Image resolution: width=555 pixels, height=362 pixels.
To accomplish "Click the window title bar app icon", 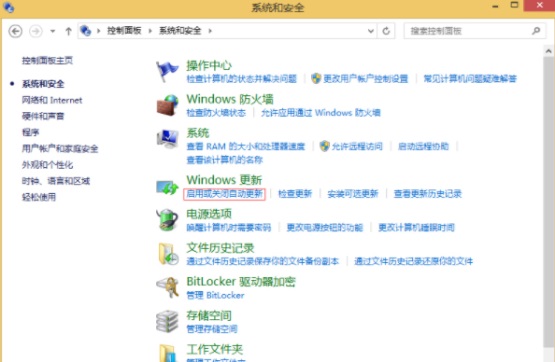I will click(x=8, y=7).
